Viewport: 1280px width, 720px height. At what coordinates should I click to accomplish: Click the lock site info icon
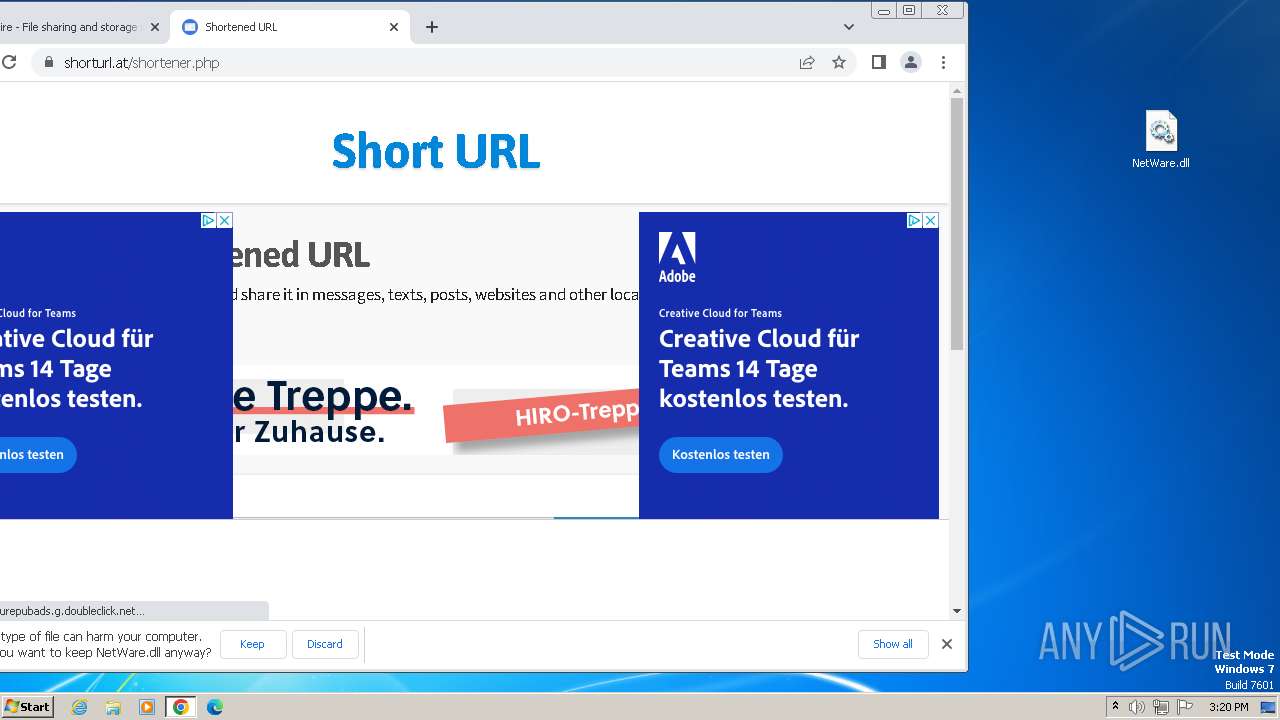pyautogui.click(x=48, y=62)
